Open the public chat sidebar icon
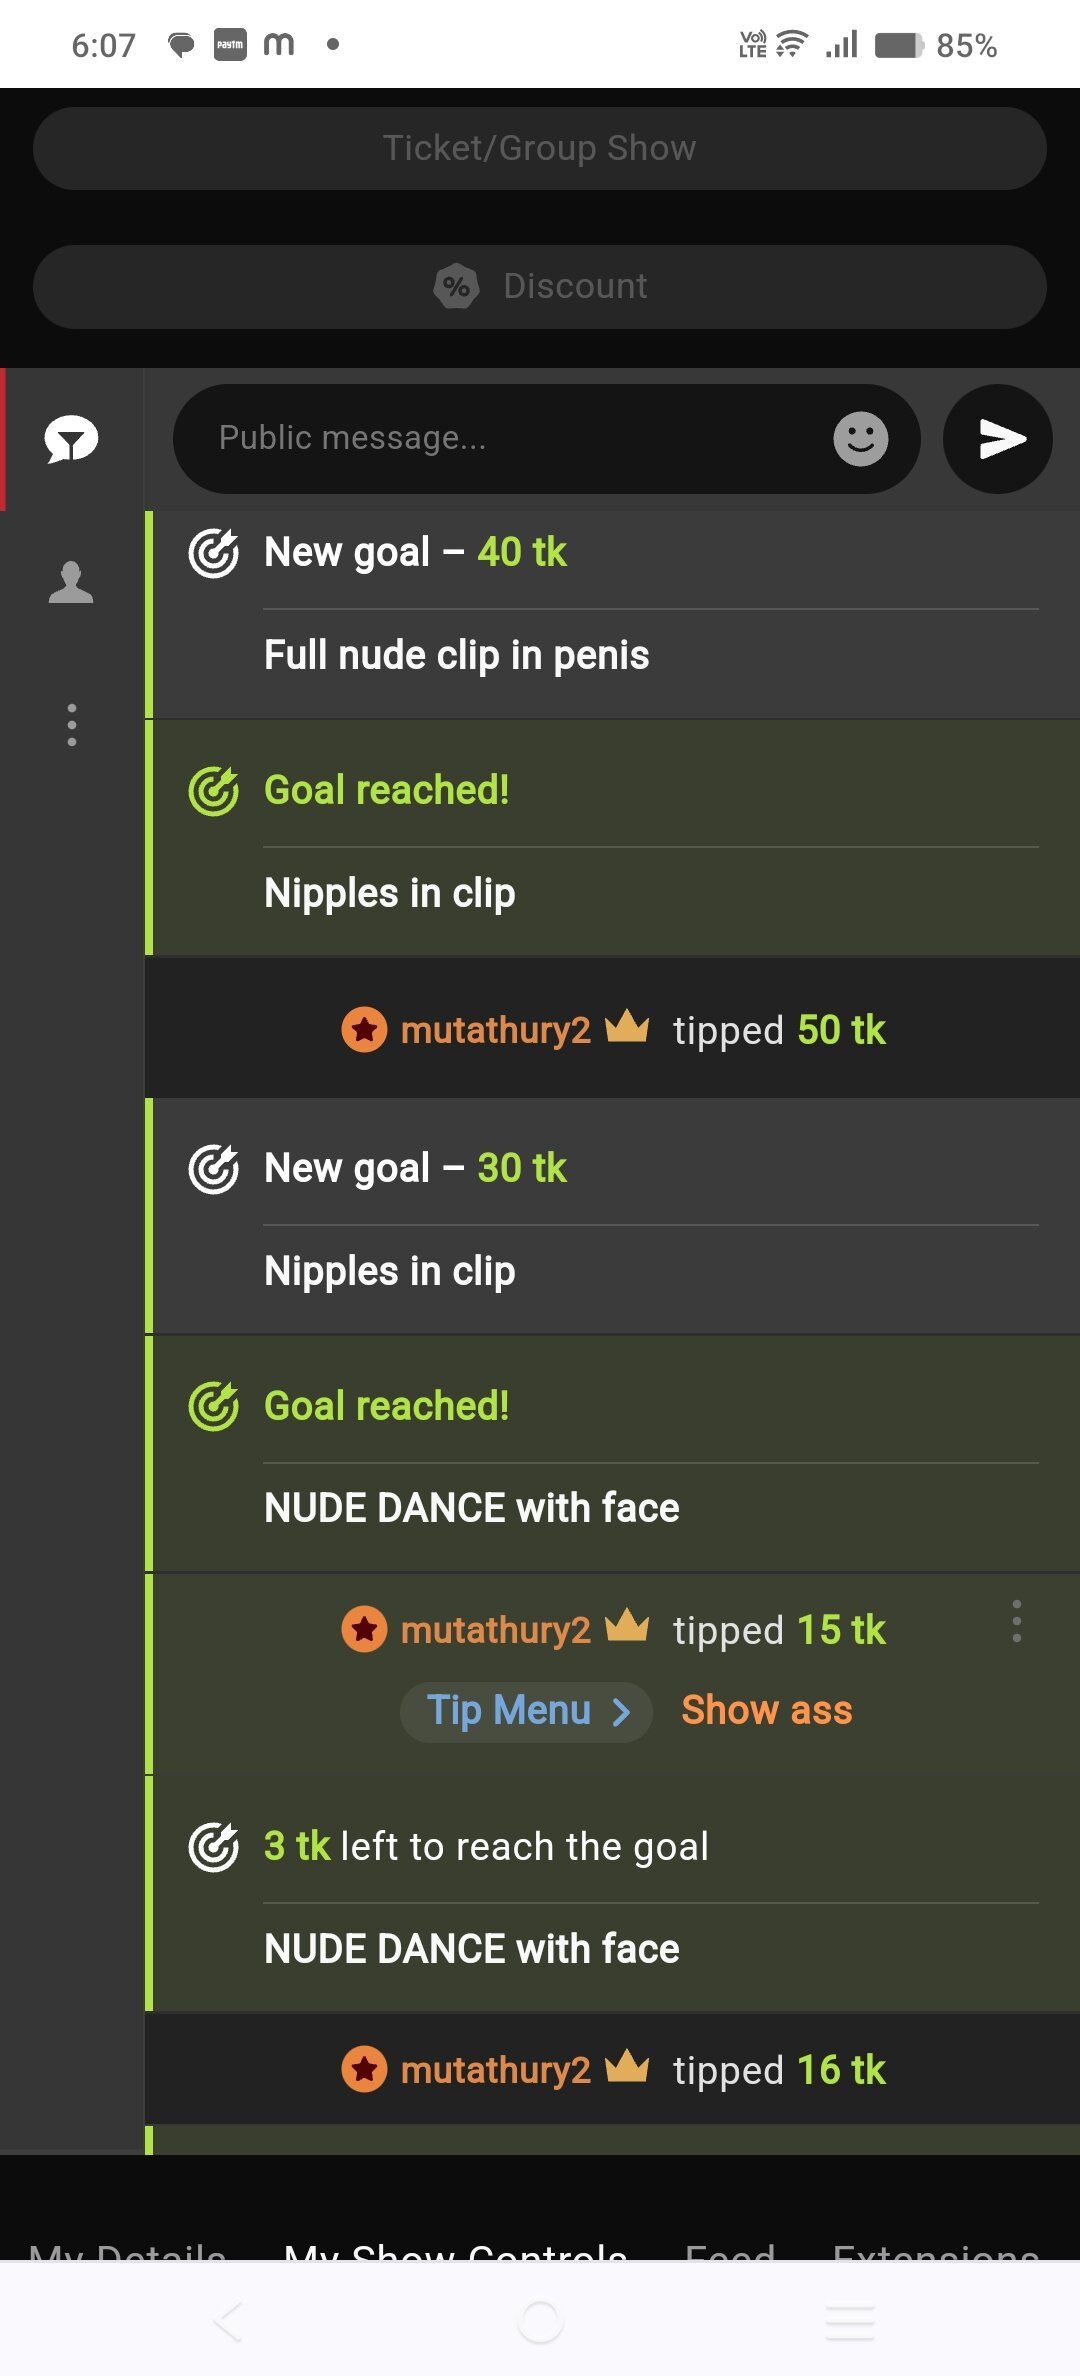Image resolution: width=1080 pixels, height=2376 pixels. pos(71,439)
